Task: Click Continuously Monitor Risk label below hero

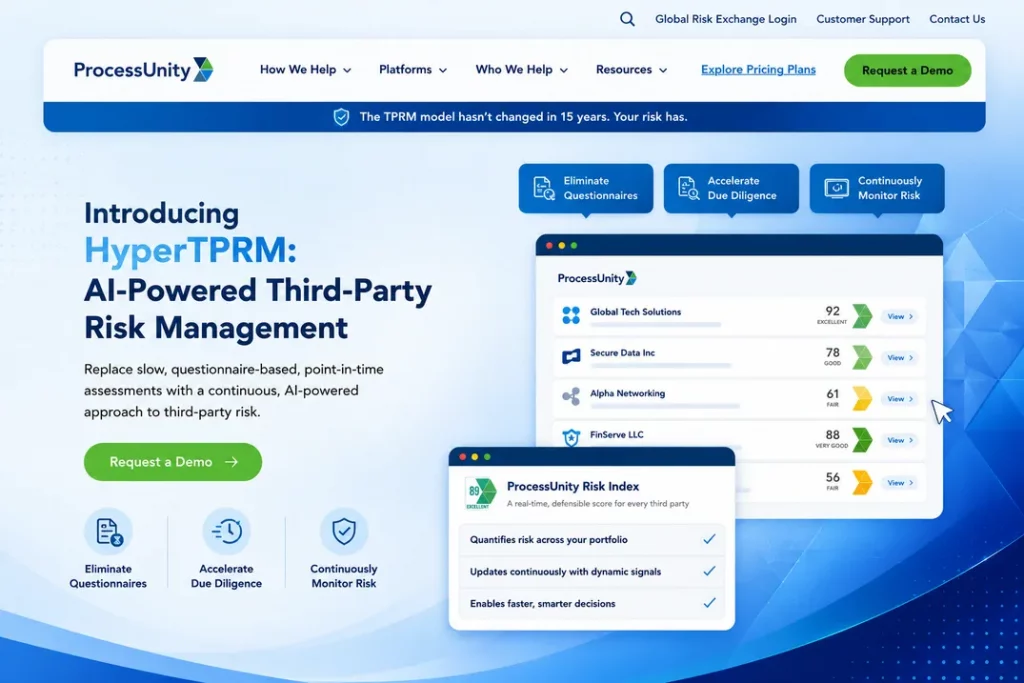Action: click(x=344, y=576)
